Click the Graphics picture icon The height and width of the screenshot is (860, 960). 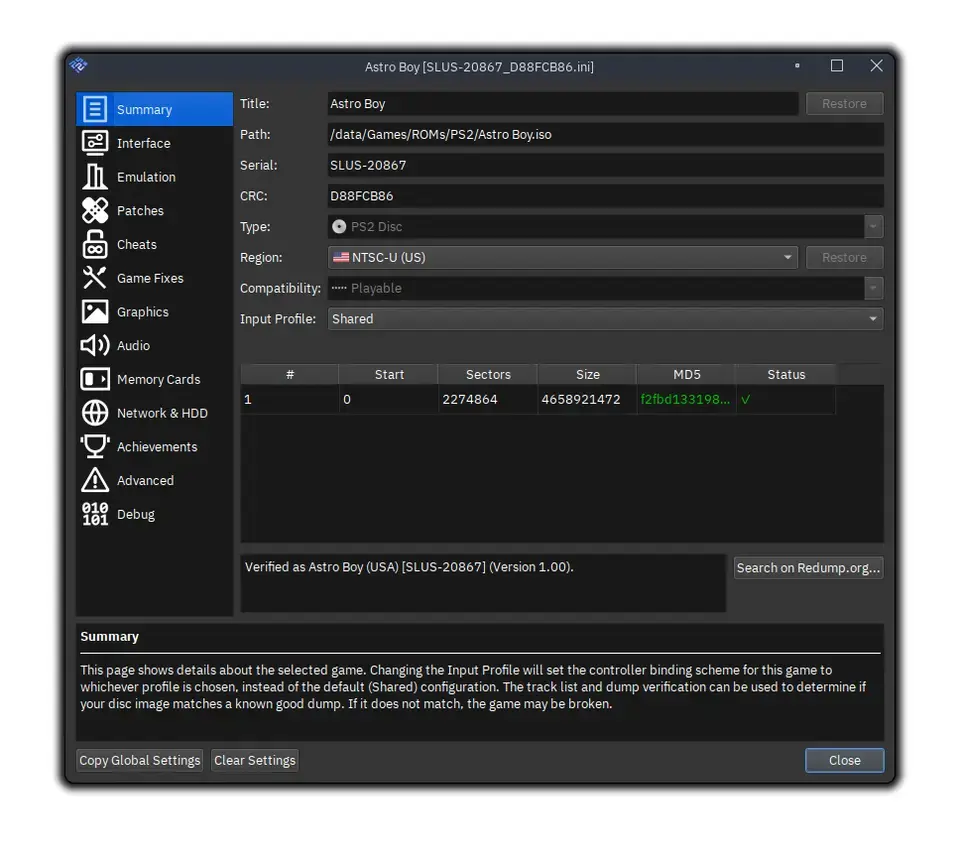(95, 311)
